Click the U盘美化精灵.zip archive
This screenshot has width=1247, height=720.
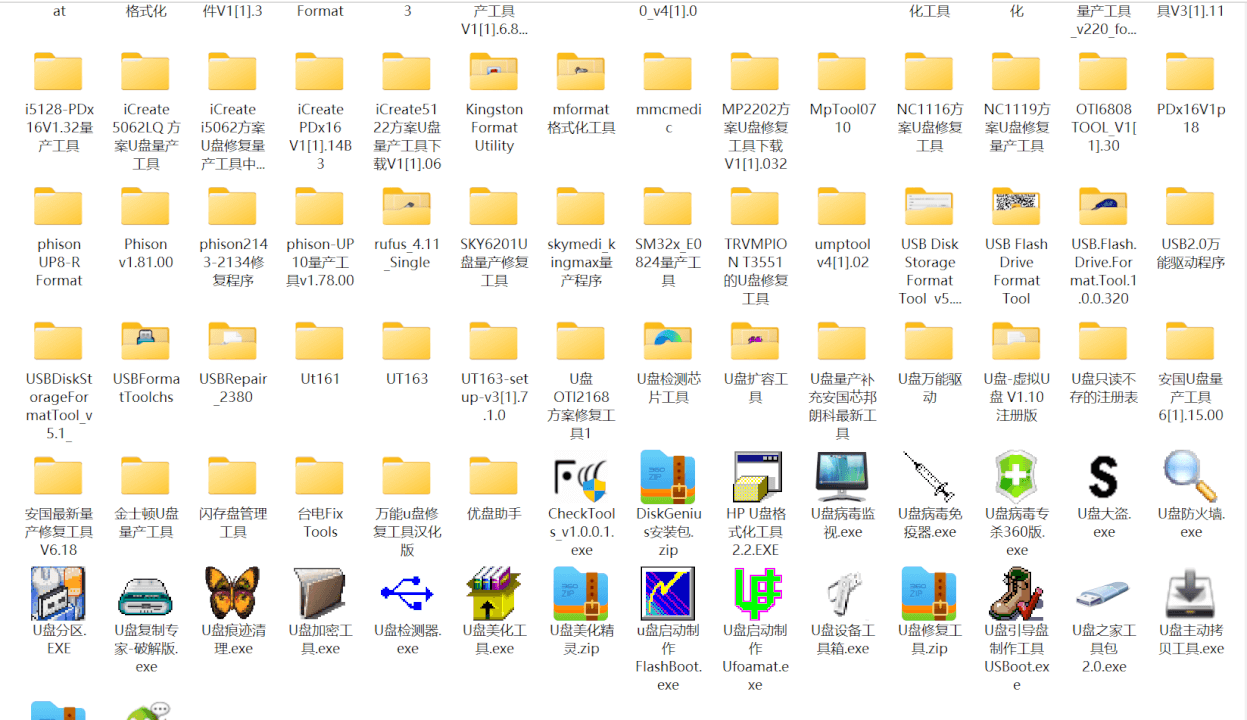click(x=581, y=594)
